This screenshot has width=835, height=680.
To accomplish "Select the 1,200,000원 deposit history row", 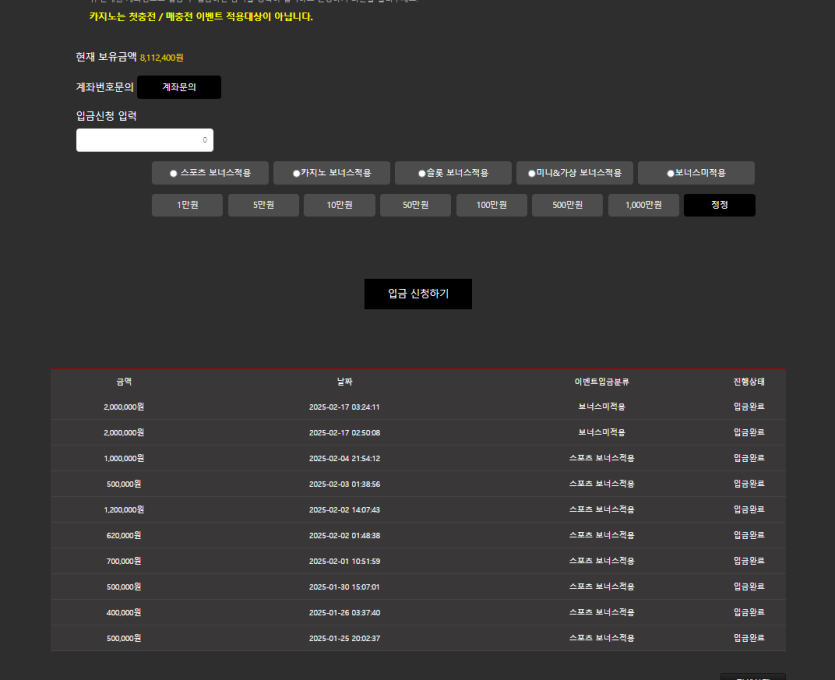I will click(418, 510).
